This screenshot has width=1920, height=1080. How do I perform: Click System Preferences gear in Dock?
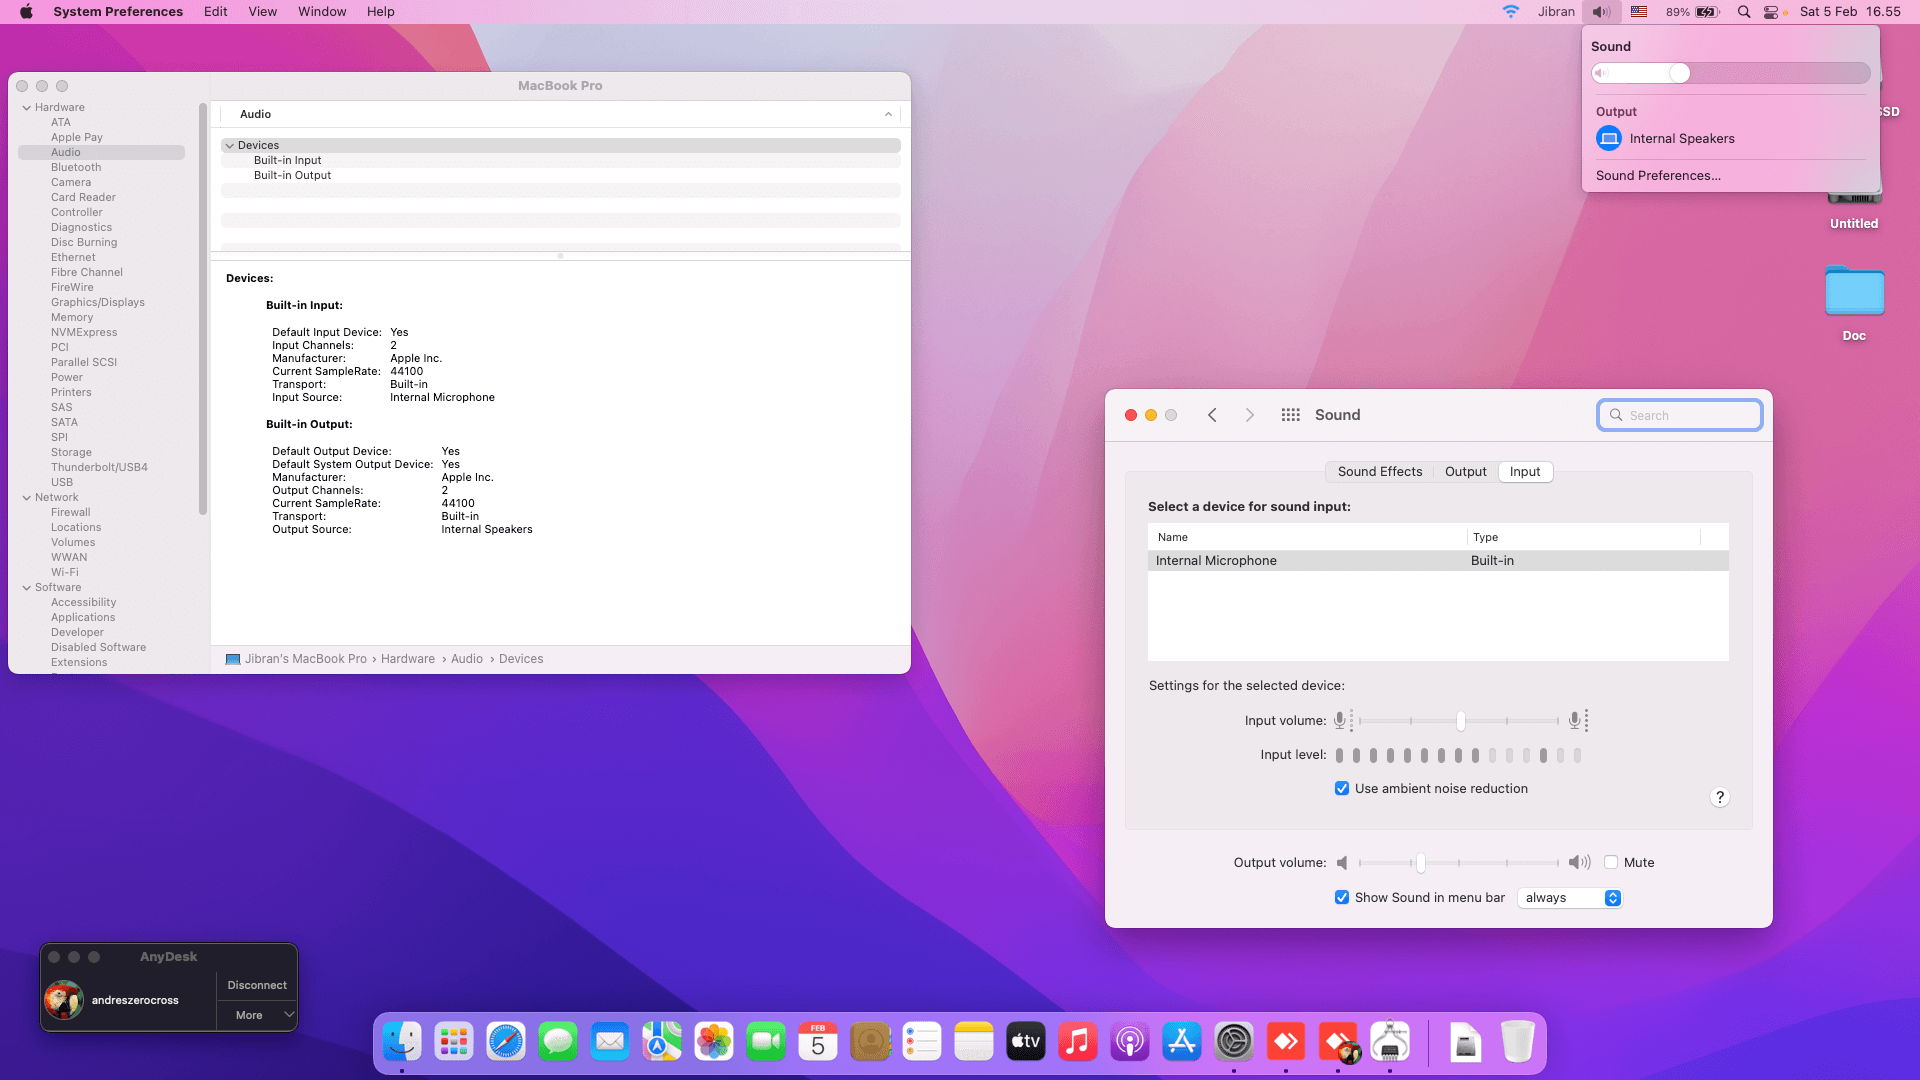[x=1234, y=1042]
